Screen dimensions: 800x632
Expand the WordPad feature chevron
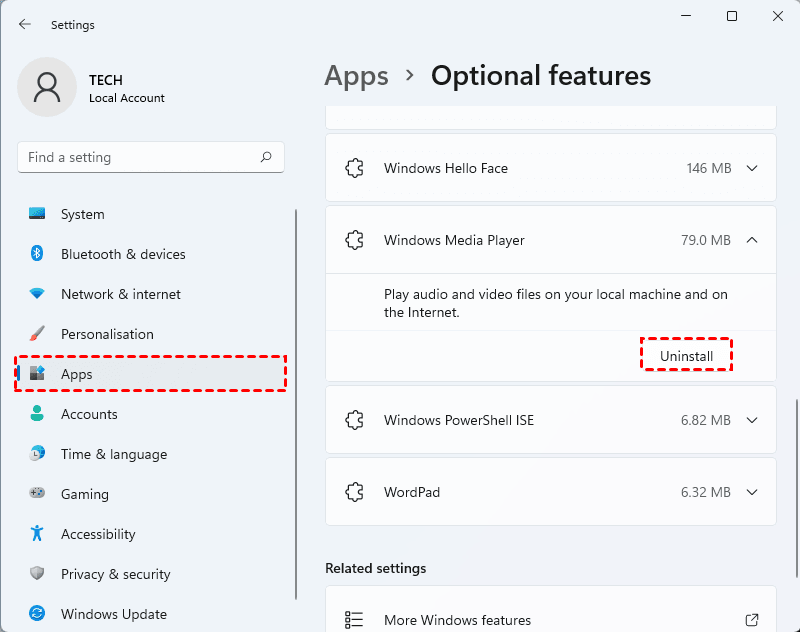pyautogui.click(x=752, y=493)
